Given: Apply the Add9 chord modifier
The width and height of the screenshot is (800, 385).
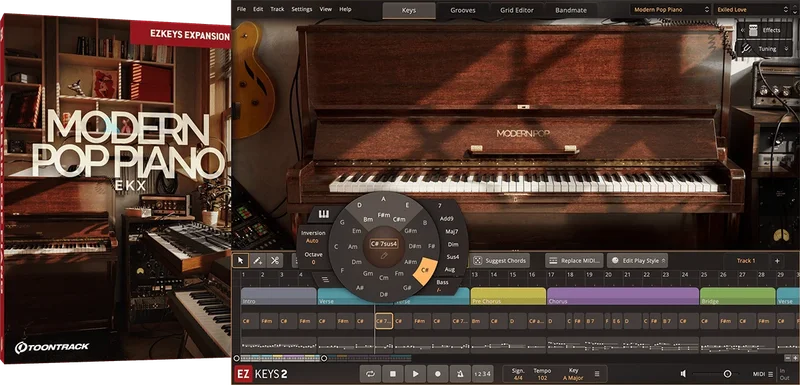Looking at the screenshot, I should click(446, 219).
